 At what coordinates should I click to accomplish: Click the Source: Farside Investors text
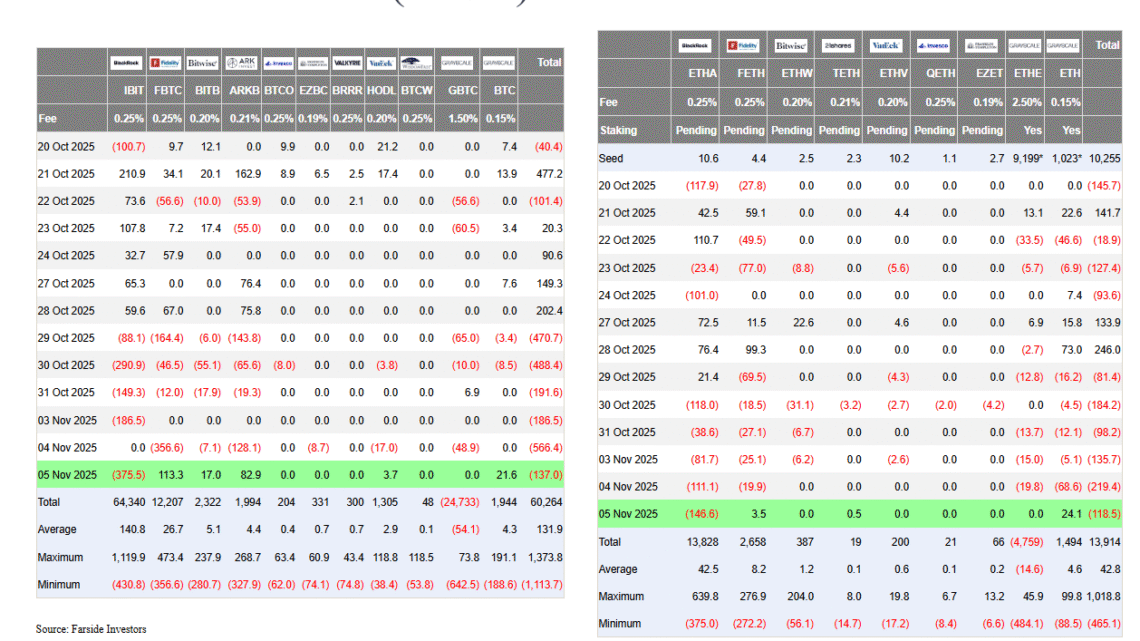click(x=91, y=629)
